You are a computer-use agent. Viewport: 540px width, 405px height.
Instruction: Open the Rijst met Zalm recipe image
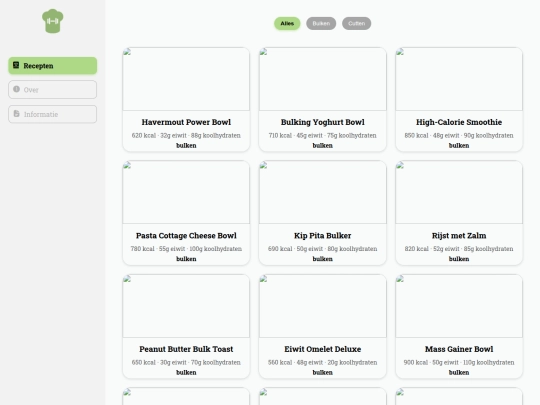pos(459,193)
